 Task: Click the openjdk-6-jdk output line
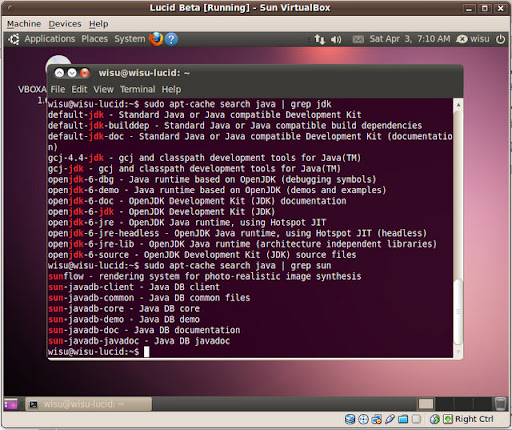pos(161,212)
